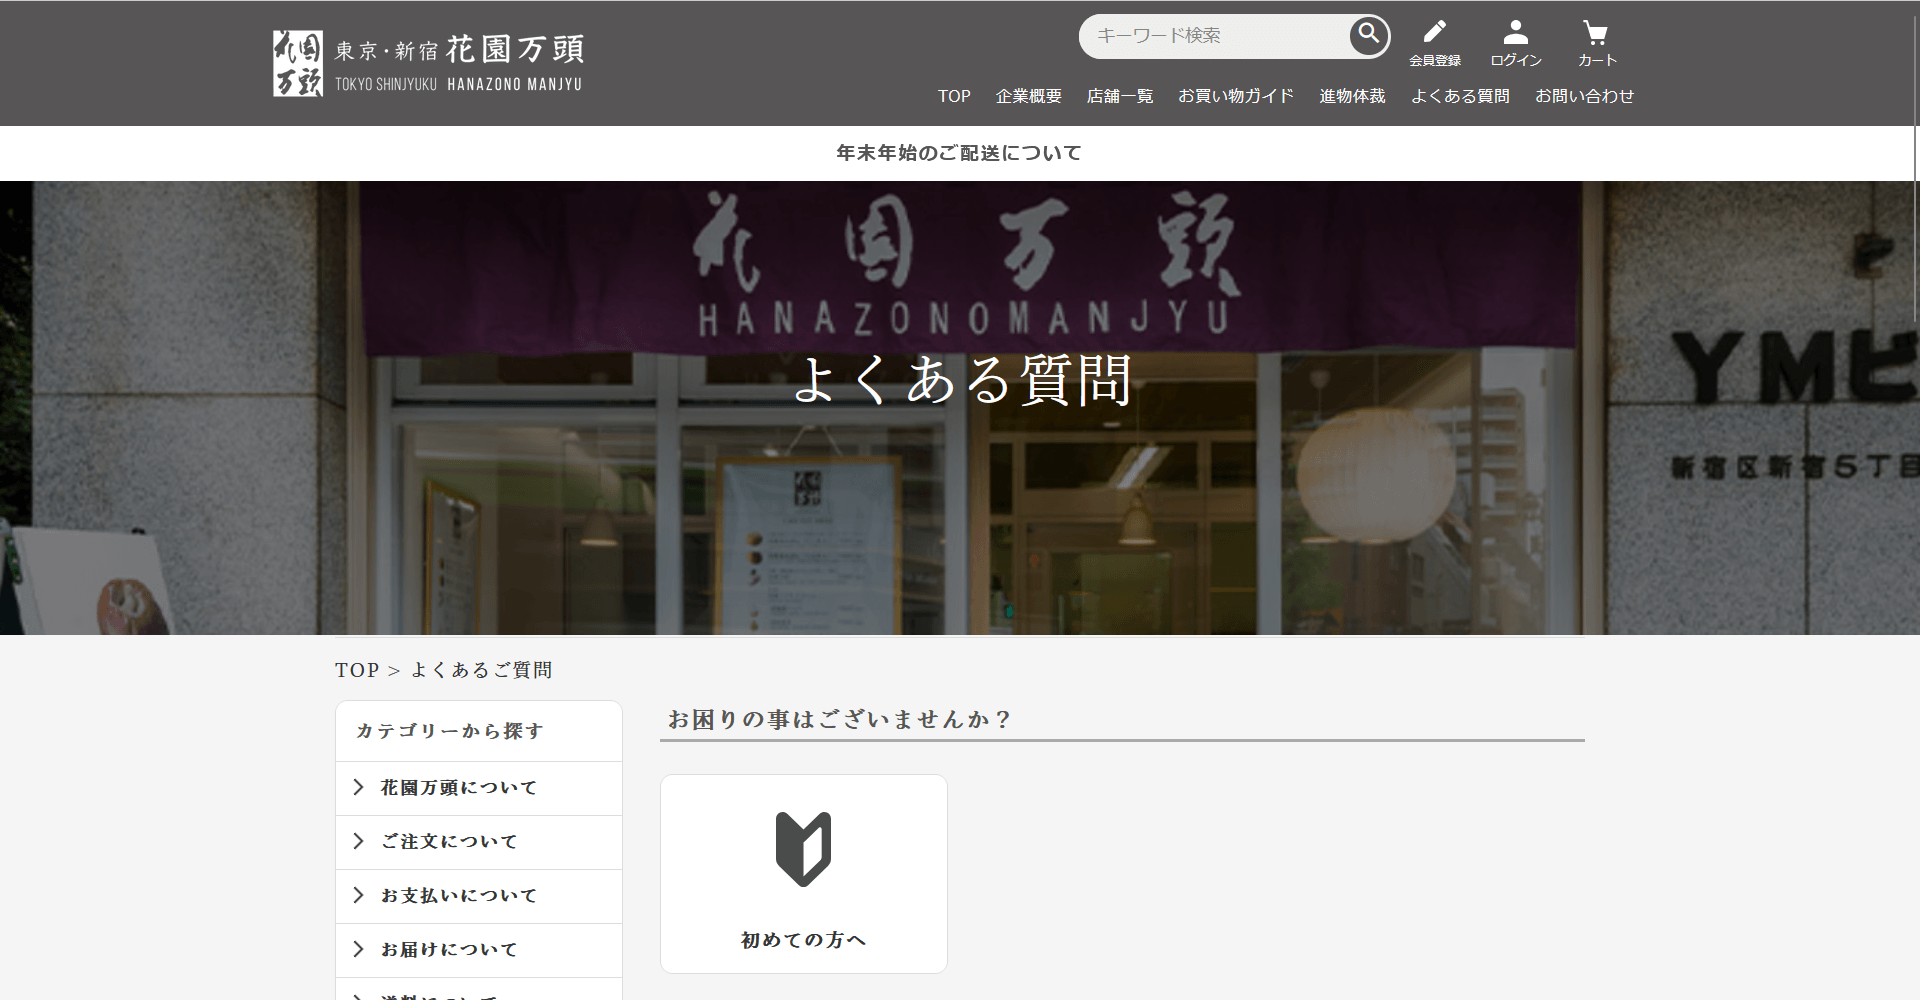The width and height of the screenshot is (1920, 1000).
Task: Click the chevron beside お支払いについて
Action: pos(359,895)
